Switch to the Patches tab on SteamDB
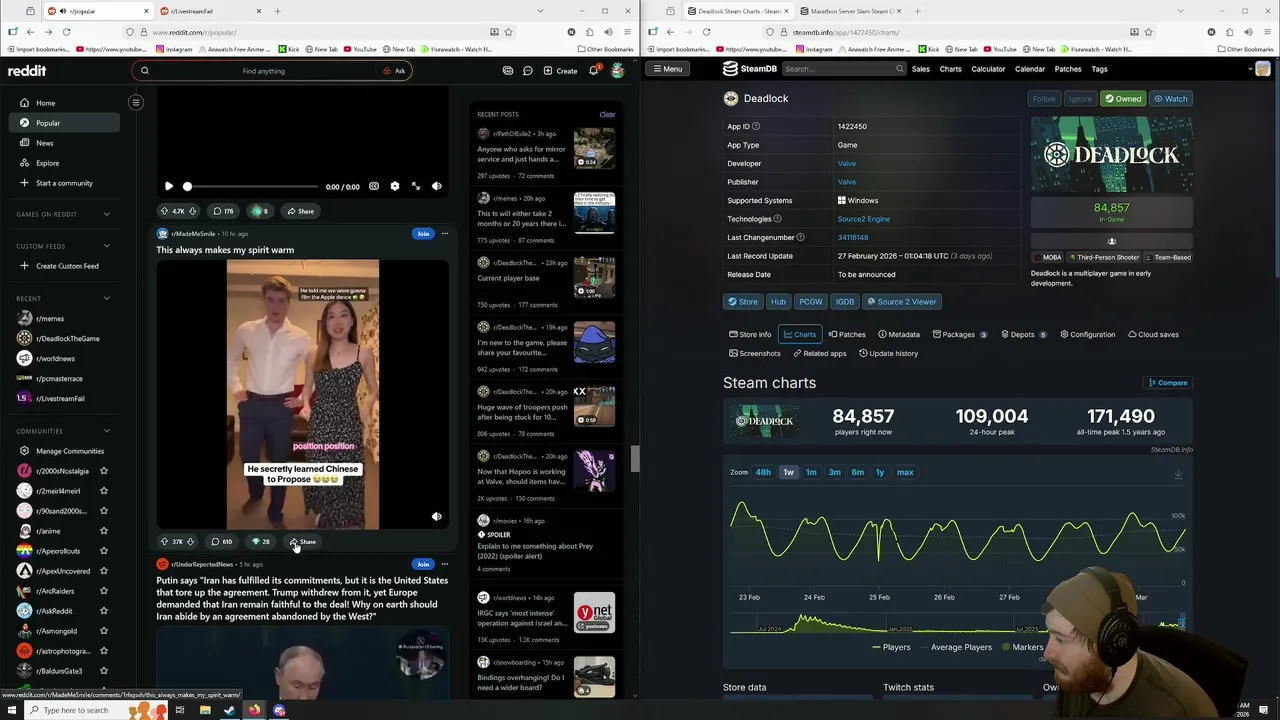Viewport: 1280px width, 720px height. (x=846, y=334)
